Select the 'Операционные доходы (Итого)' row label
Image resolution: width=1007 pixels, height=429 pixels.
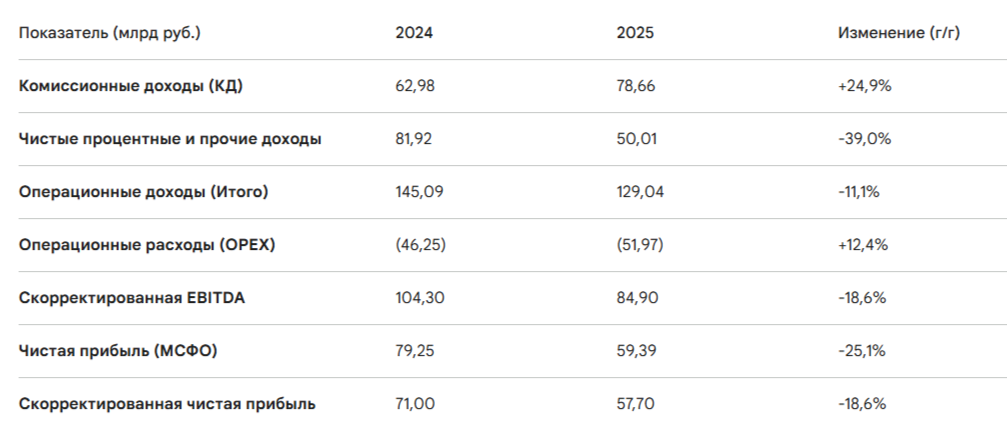(143, 192)
